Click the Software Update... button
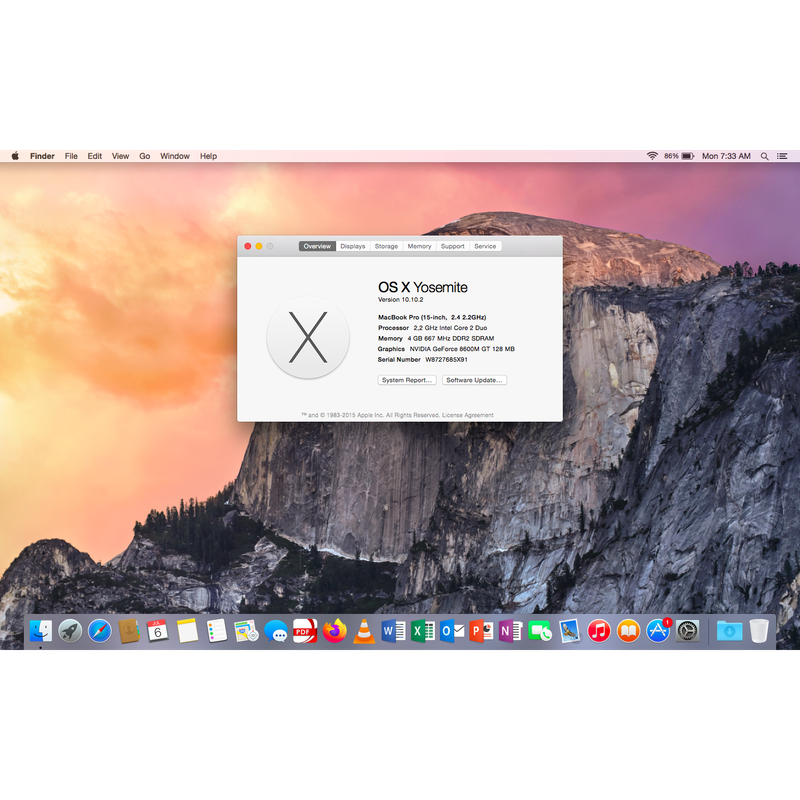This screenshot has width=800, height=800. (474, 380)
